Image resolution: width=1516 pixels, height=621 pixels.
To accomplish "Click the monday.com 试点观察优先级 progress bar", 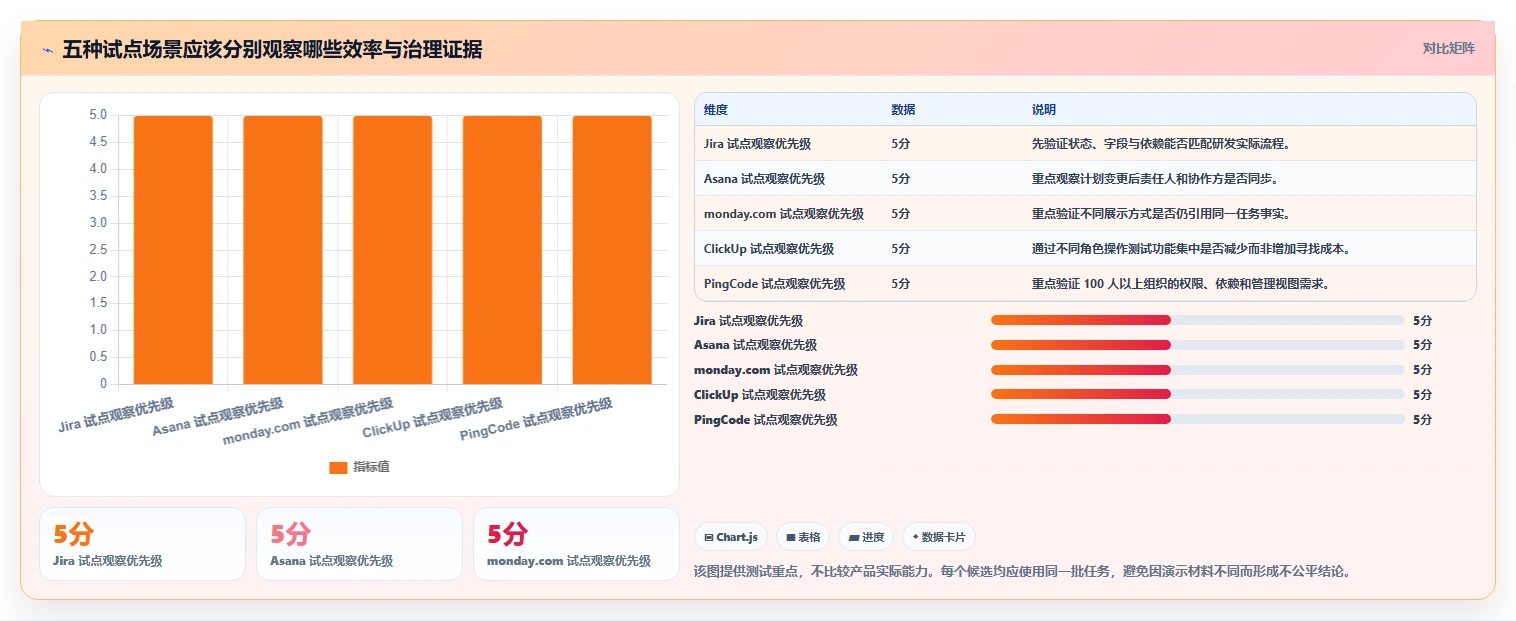I will [x=1197, y=370].
